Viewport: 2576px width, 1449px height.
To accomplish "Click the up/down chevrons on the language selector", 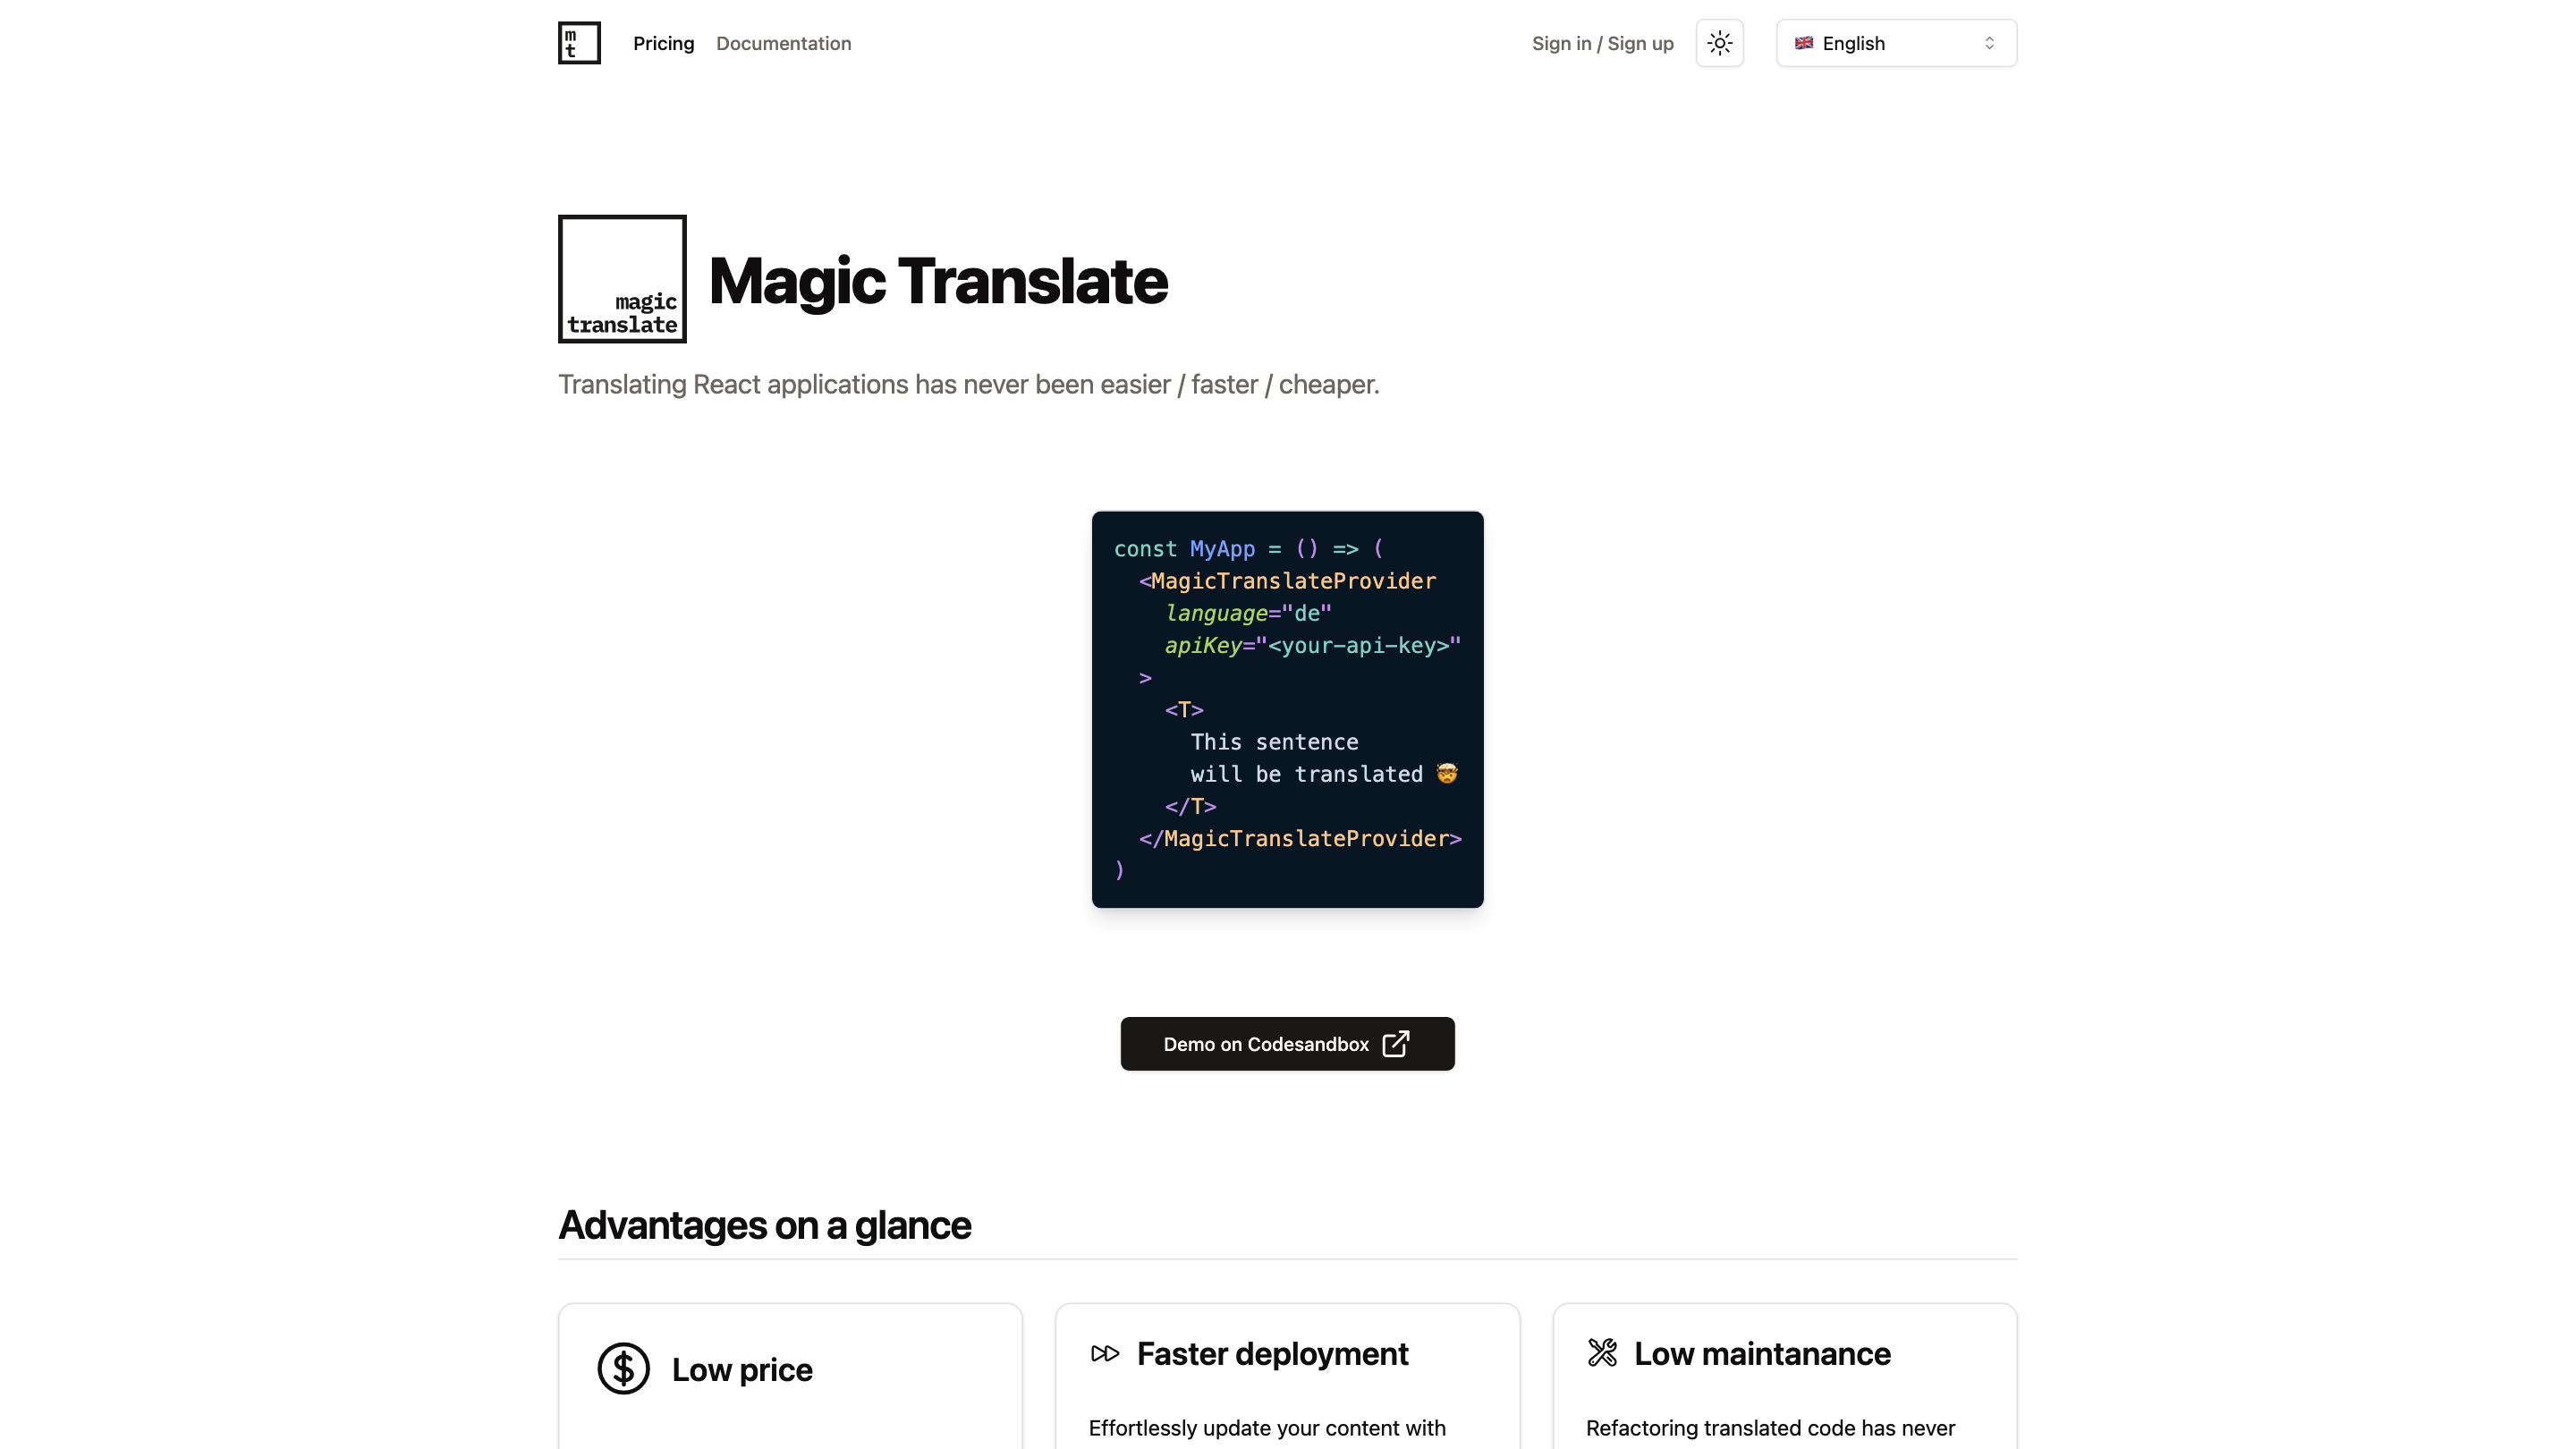I will pos(1988,43).
